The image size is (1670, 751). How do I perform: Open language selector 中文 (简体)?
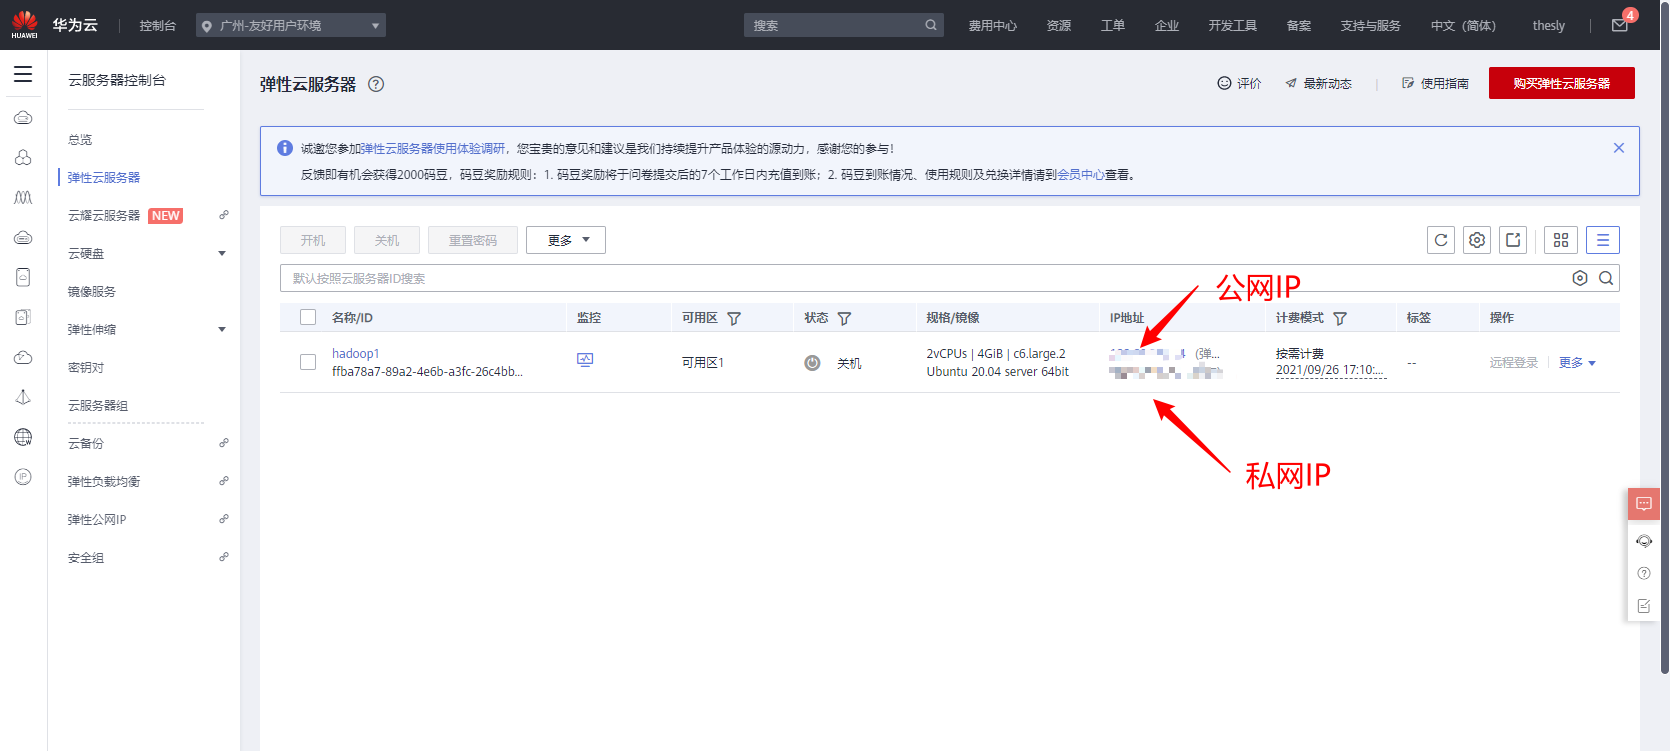click(x=1463, y=25)
